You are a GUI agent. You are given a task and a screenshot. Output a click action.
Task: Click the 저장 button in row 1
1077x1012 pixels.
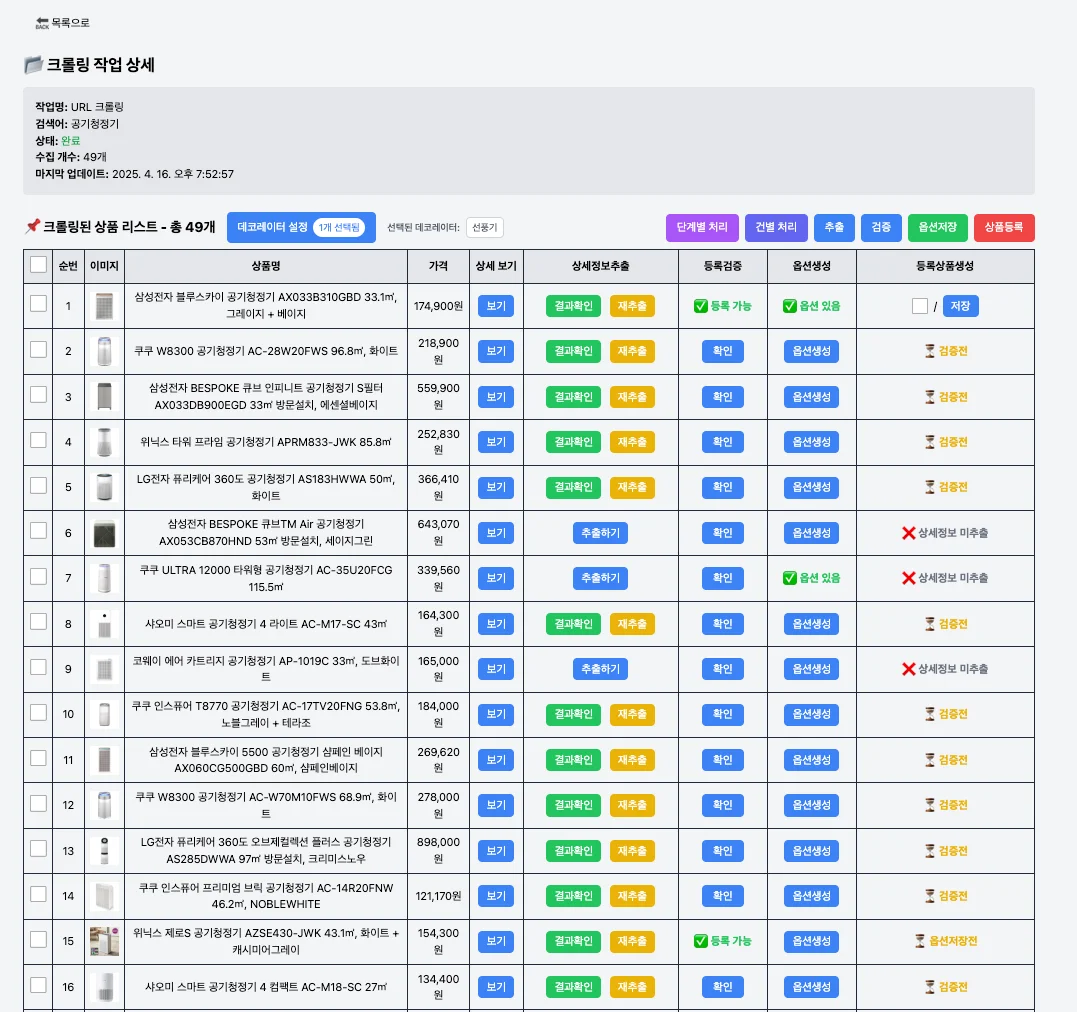(960, 306)
